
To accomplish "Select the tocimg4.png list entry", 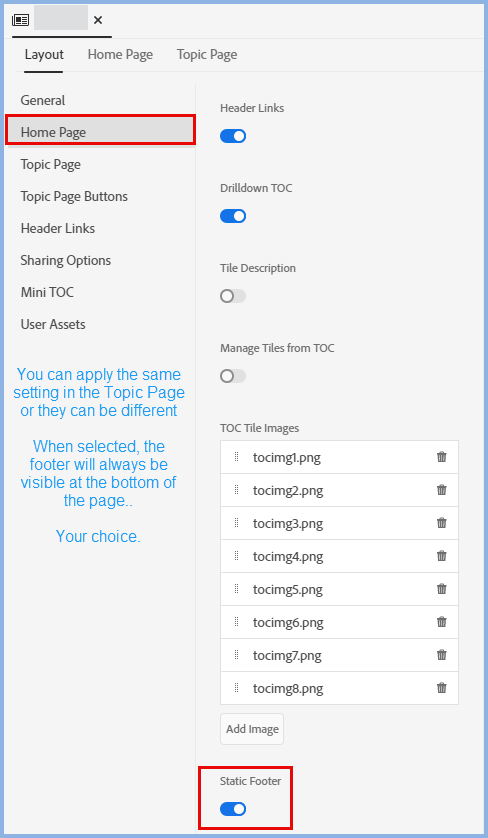I will (x=339, y=556).
